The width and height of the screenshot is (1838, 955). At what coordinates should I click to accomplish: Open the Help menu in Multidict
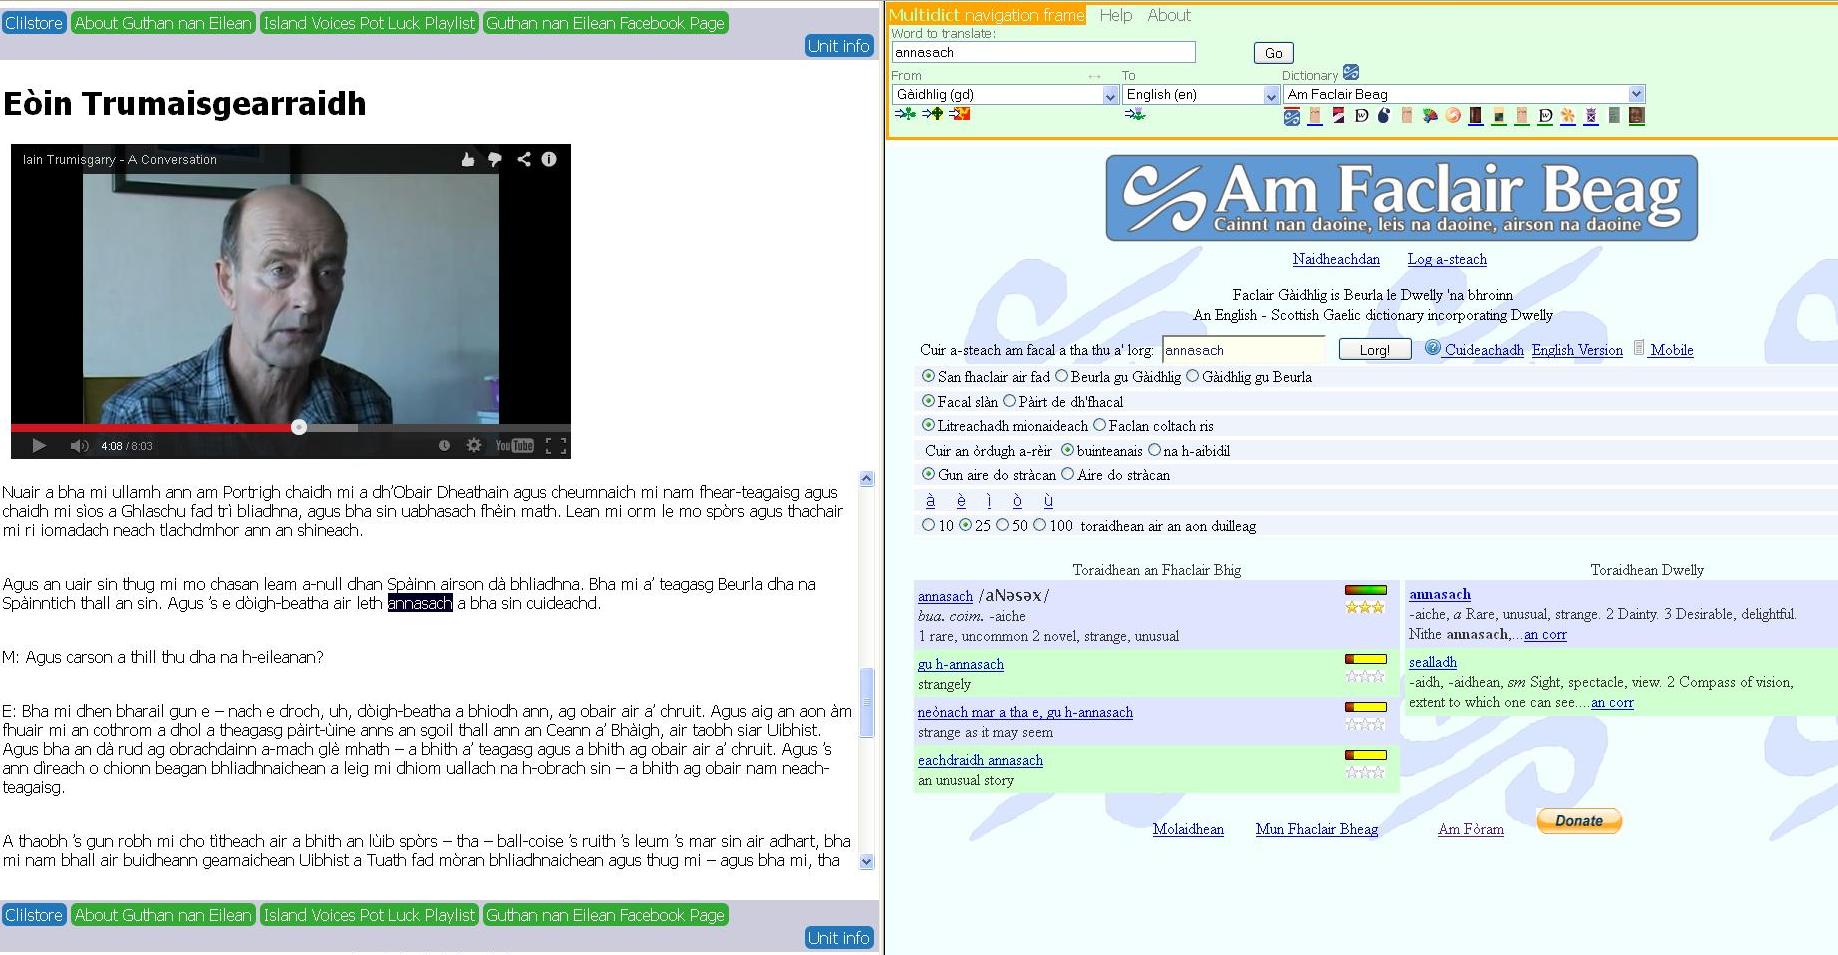(x=1116, y=15)
